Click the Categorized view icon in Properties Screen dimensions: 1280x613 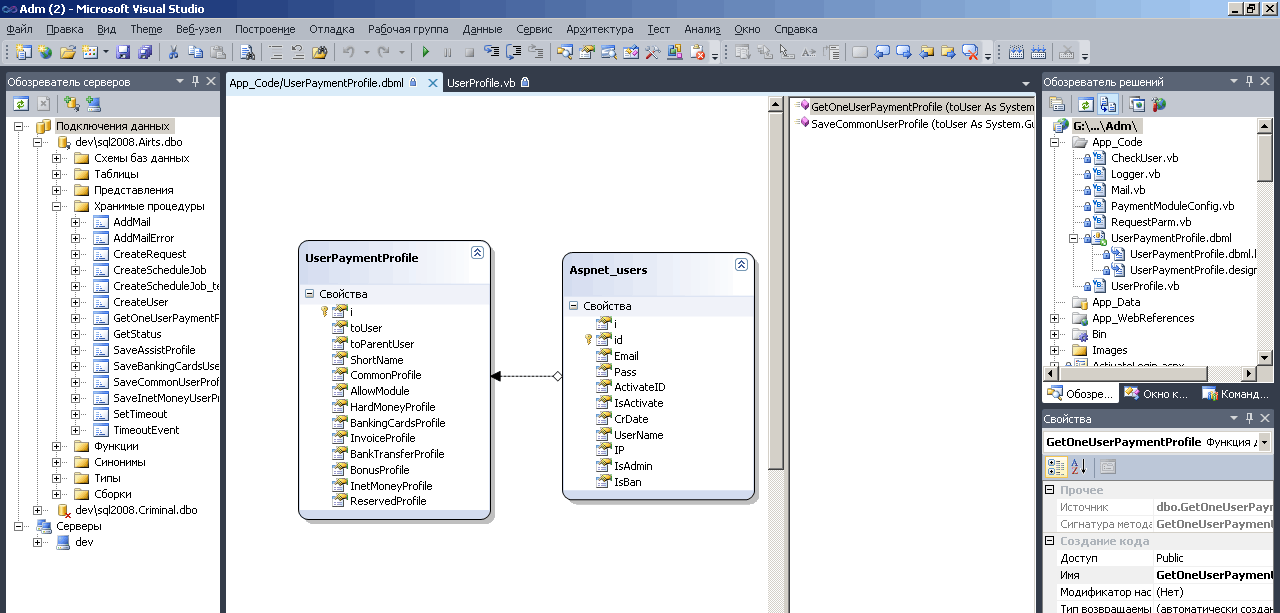pos(1055,467)
